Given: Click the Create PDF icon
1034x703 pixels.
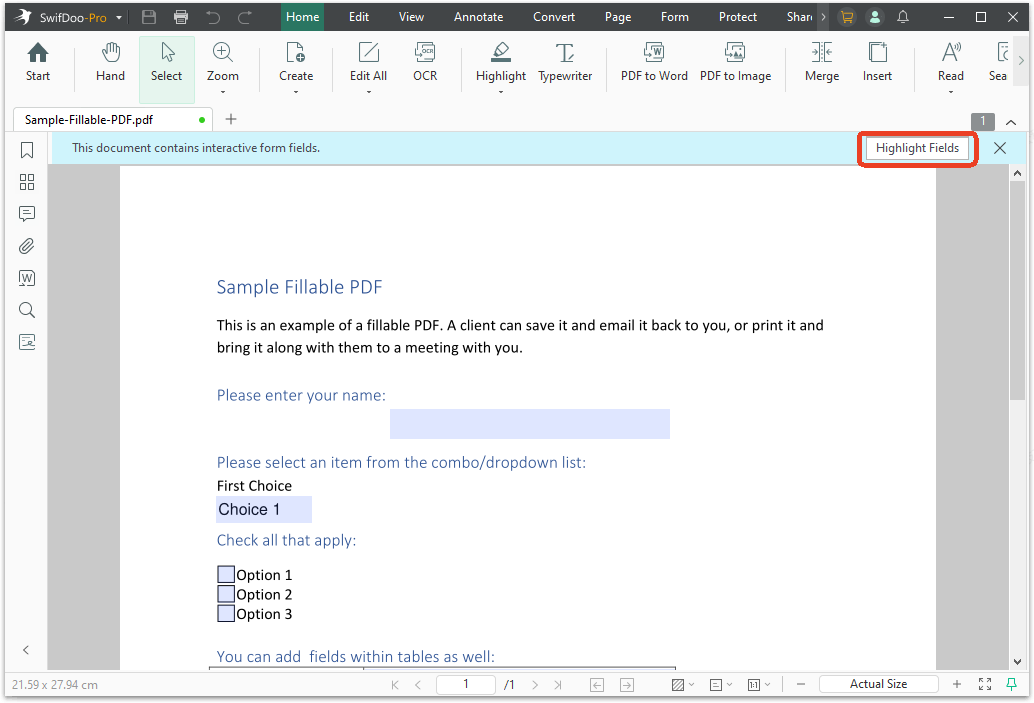Looking at the screenshot, I should 295,62.
